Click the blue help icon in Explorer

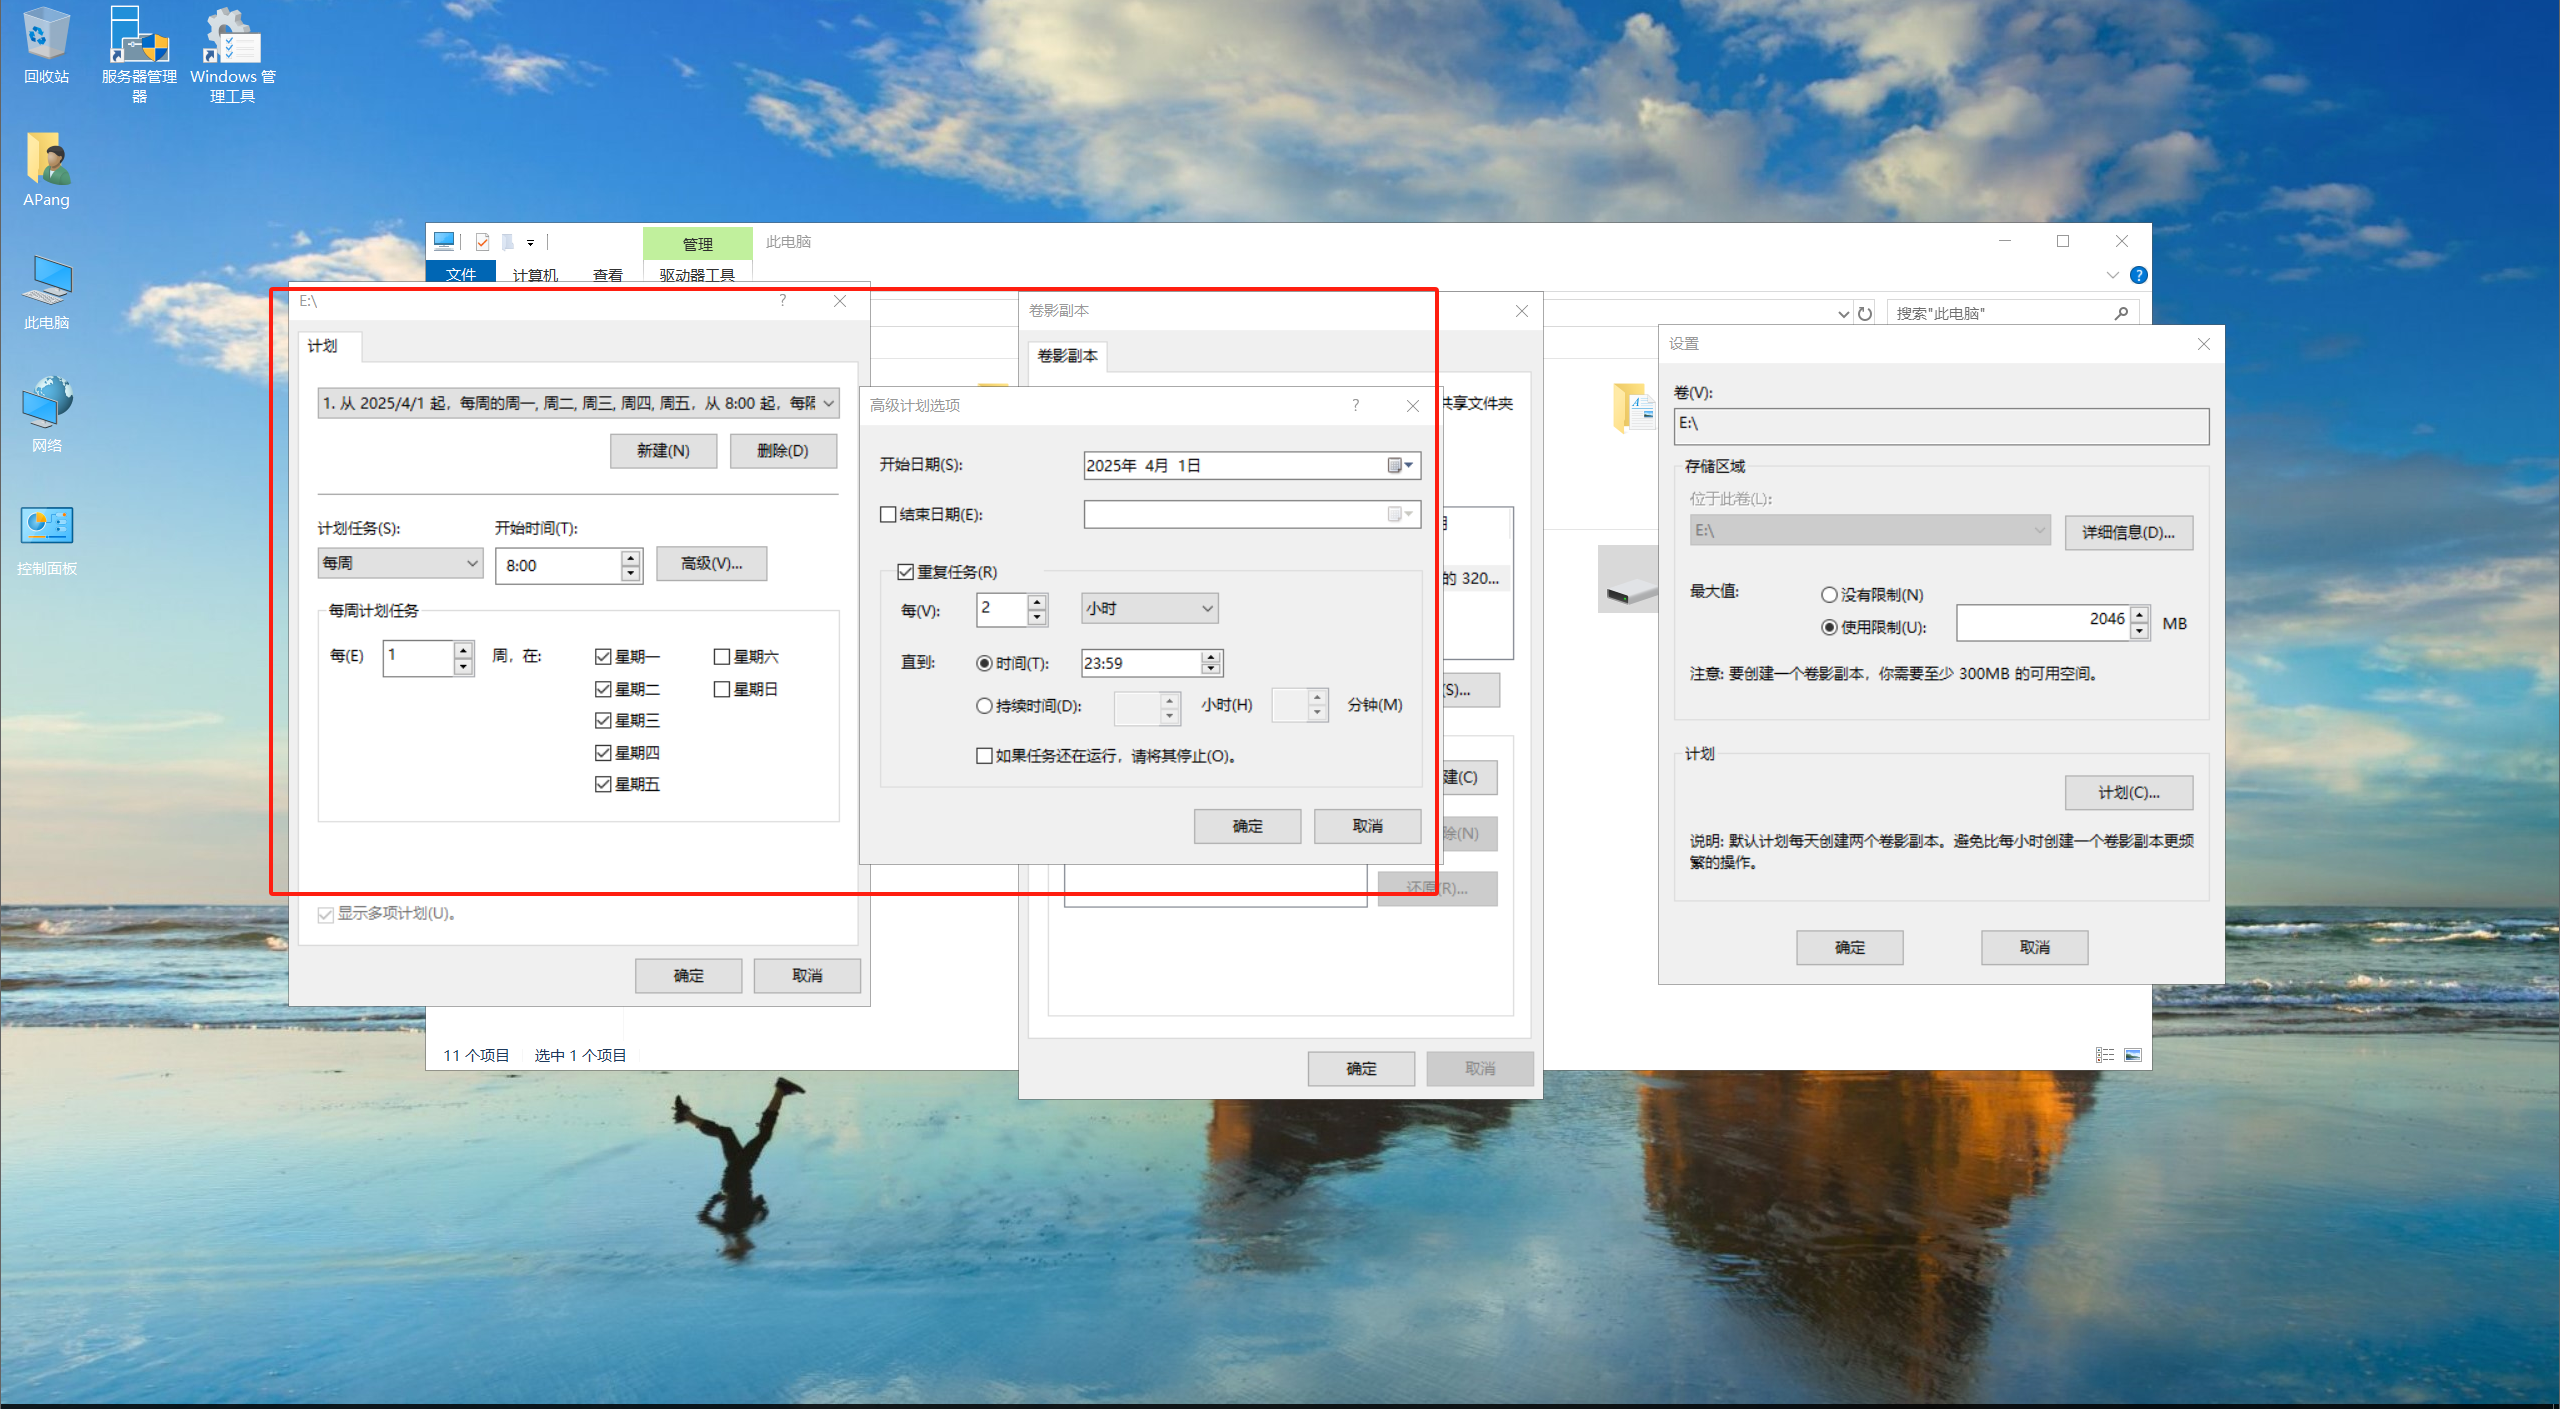tap(2138, 275)
